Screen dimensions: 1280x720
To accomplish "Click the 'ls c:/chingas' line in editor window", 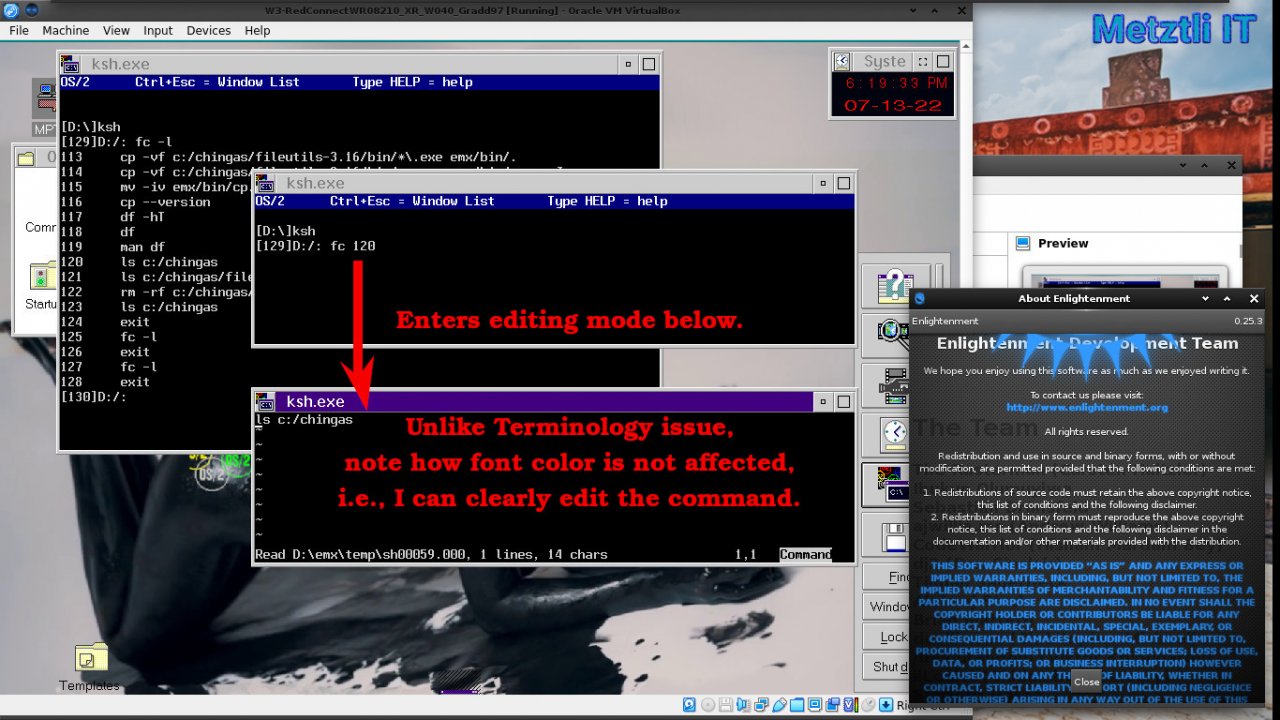I will pos(304,420).
